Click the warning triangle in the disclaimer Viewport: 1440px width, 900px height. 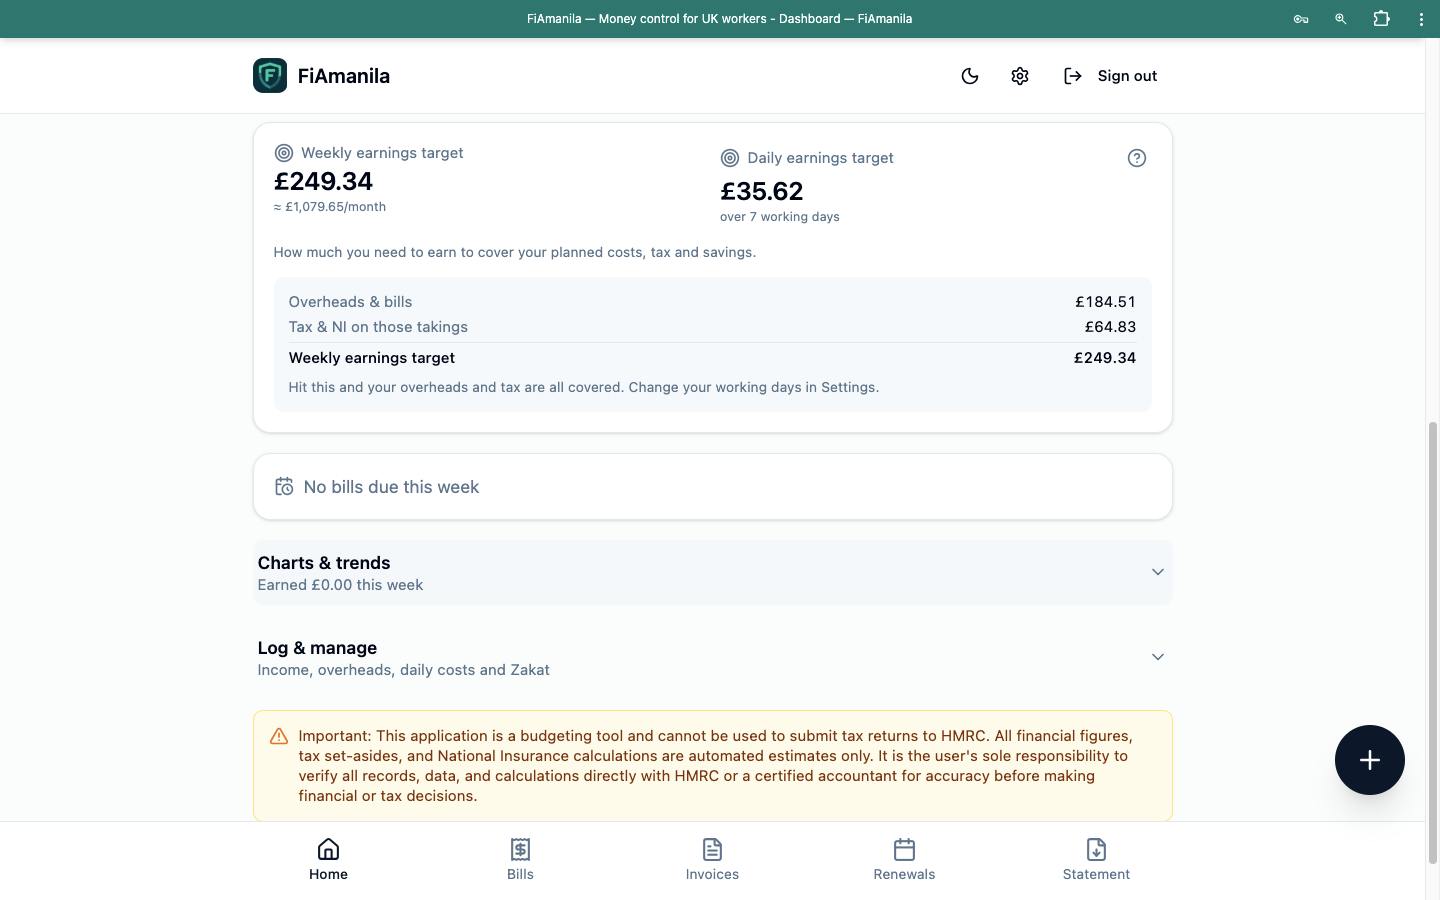[x=279, y=737]
